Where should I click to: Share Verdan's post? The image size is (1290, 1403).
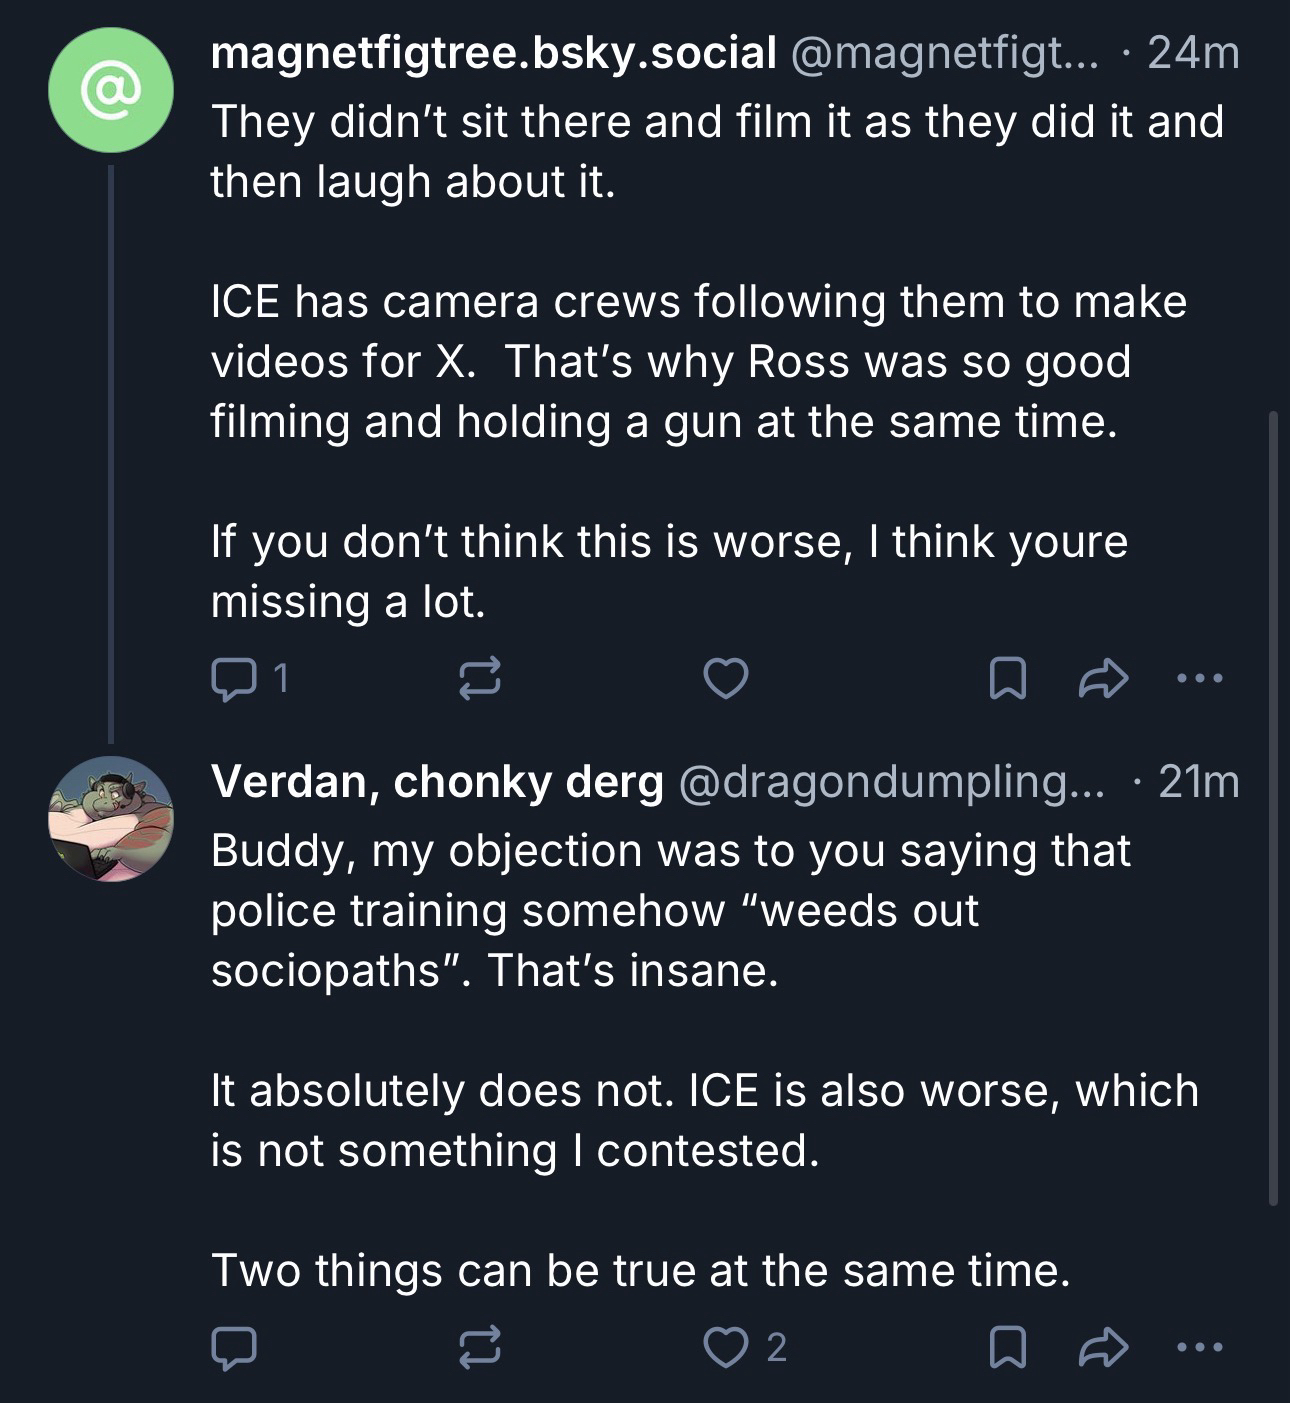click(x=1104, y=1348)
